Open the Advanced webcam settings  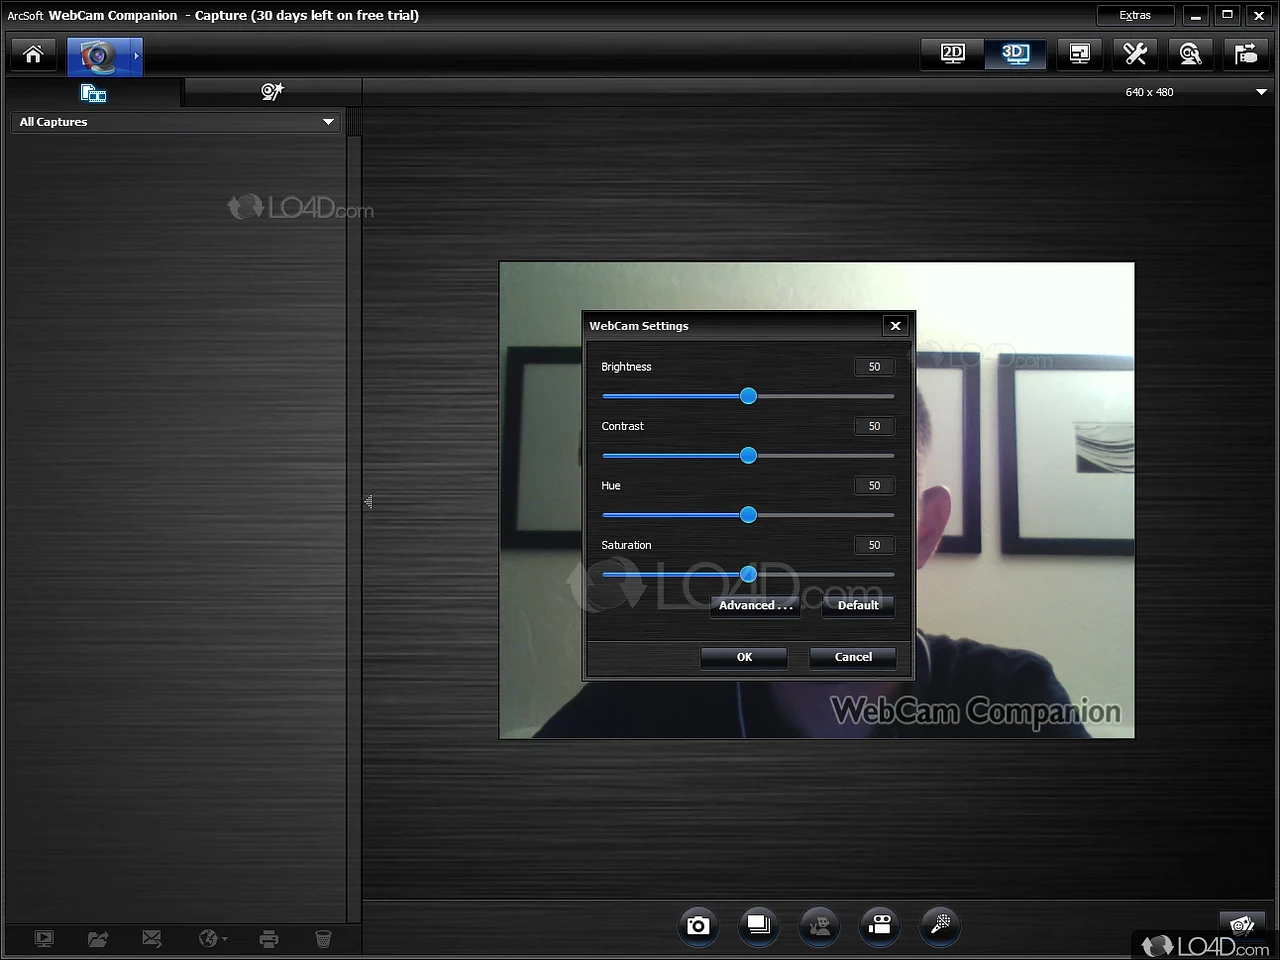coord(755,606)
